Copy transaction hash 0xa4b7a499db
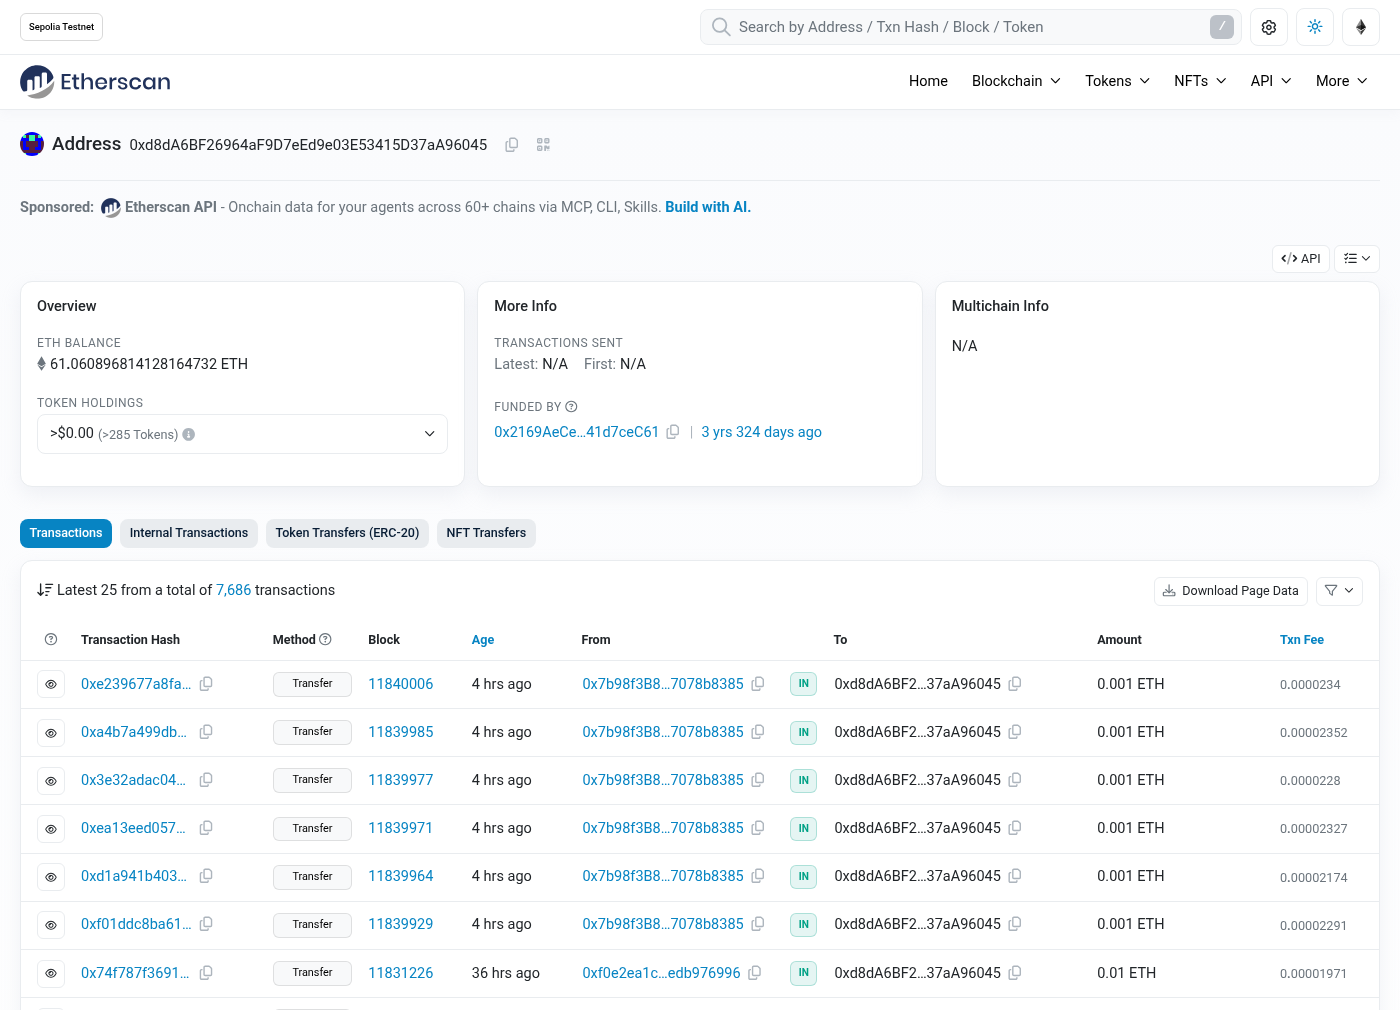This screenshot has width=1400, height=1010. pyautogui.click(x=206, y=732)
